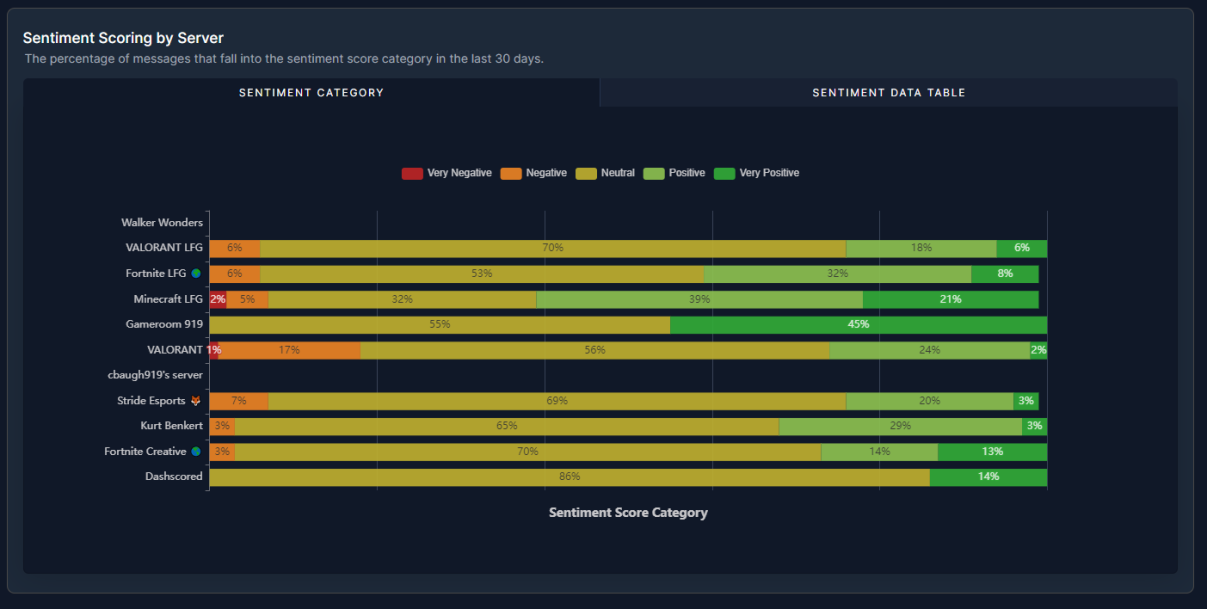
Task: Toggle the Very Negative legend series
Action: 412,173
